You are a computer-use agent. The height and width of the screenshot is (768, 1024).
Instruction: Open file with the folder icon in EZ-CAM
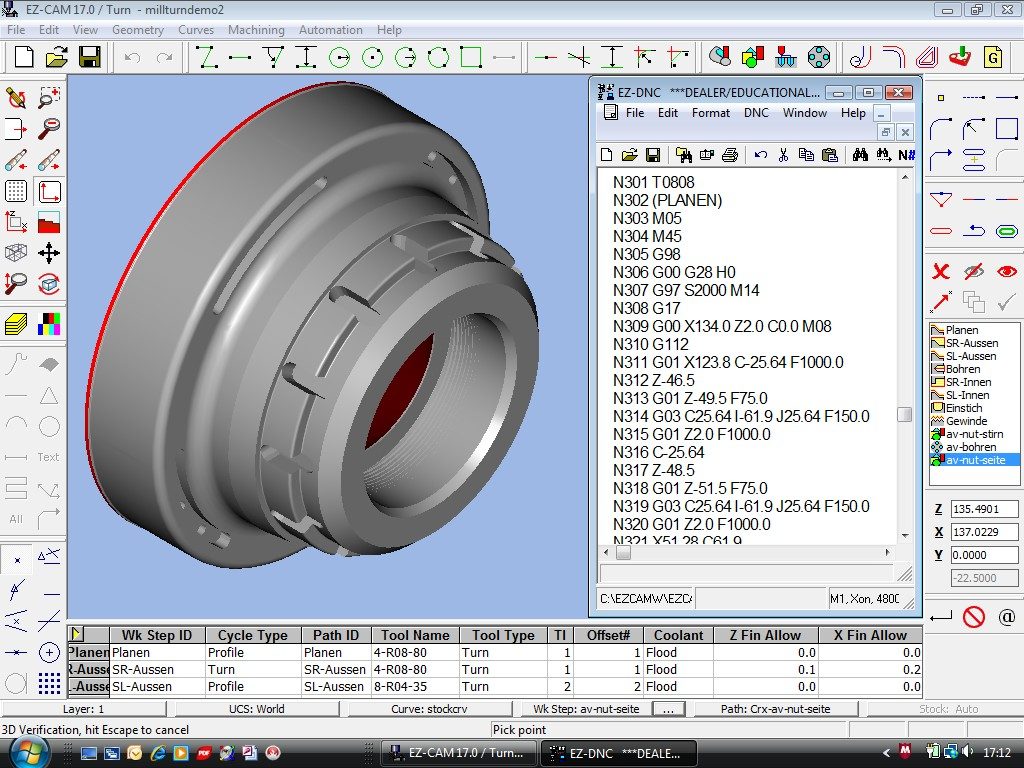click(x=57, y=57)
